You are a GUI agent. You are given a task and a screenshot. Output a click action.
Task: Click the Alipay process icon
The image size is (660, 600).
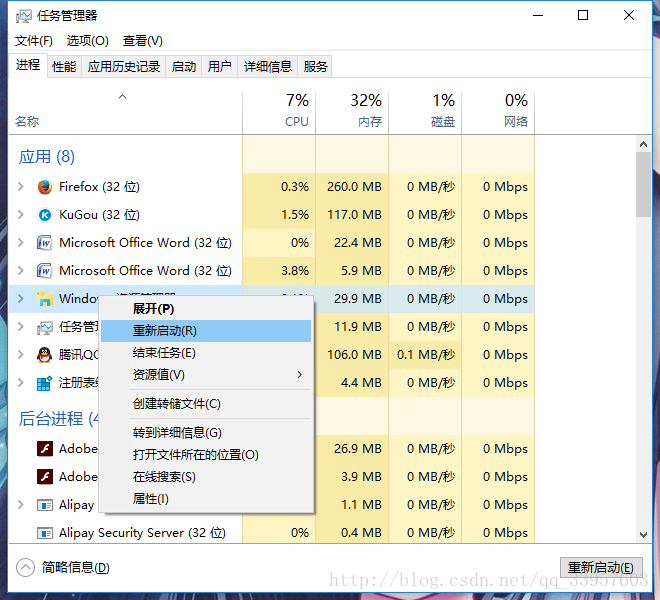(x=45, y=504)
